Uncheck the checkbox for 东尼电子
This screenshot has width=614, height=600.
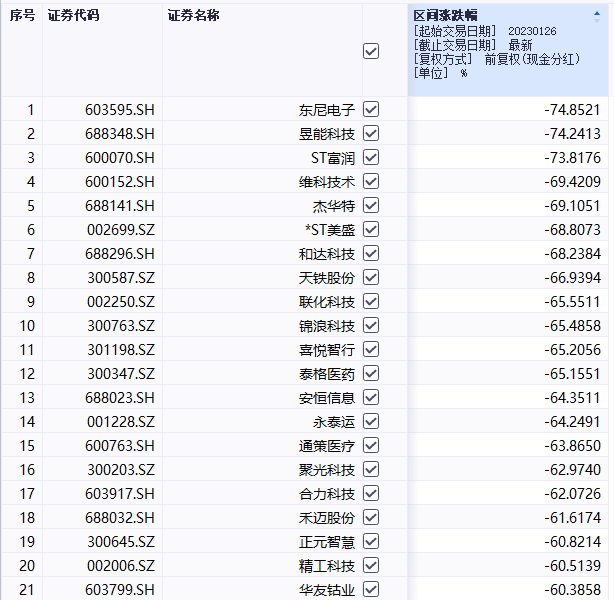pos(371,109)
